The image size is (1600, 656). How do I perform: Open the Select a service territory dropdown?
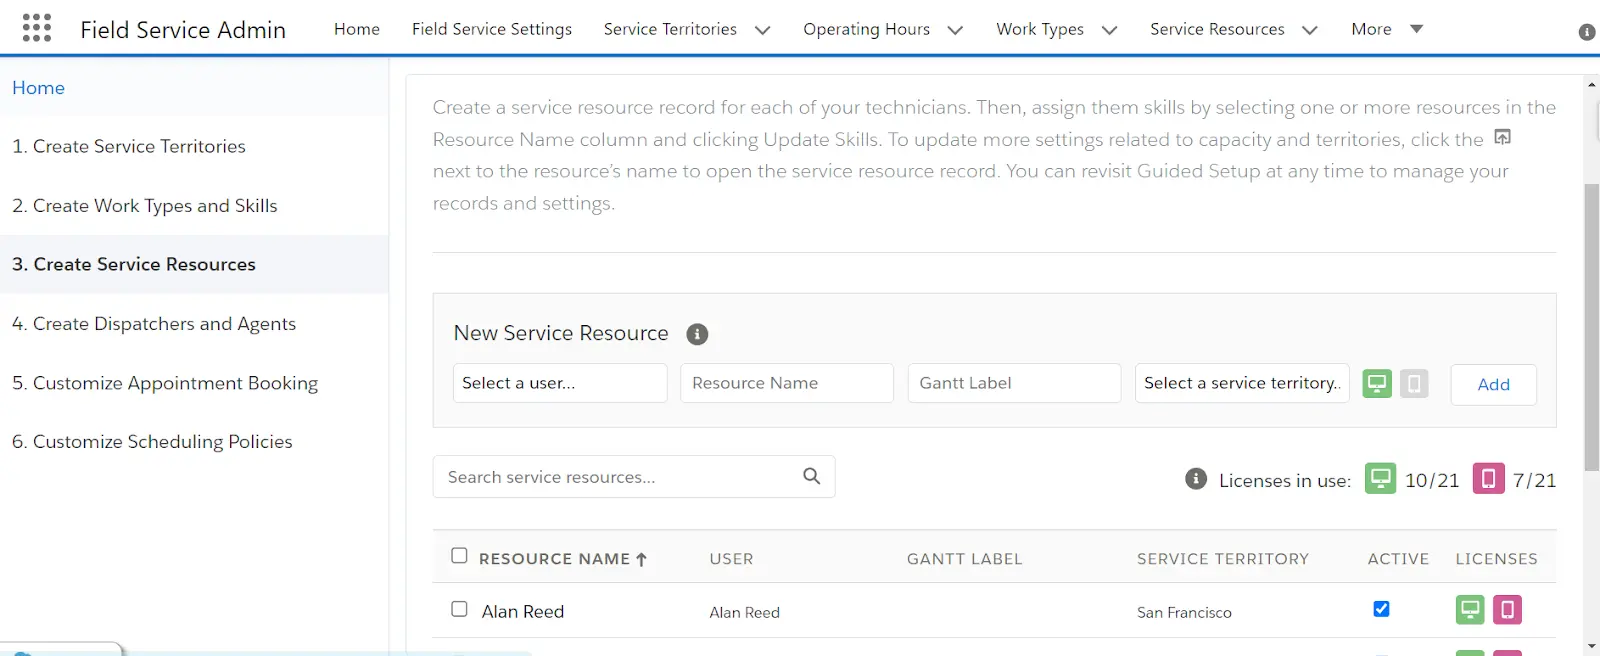[x=1241, y=383]
